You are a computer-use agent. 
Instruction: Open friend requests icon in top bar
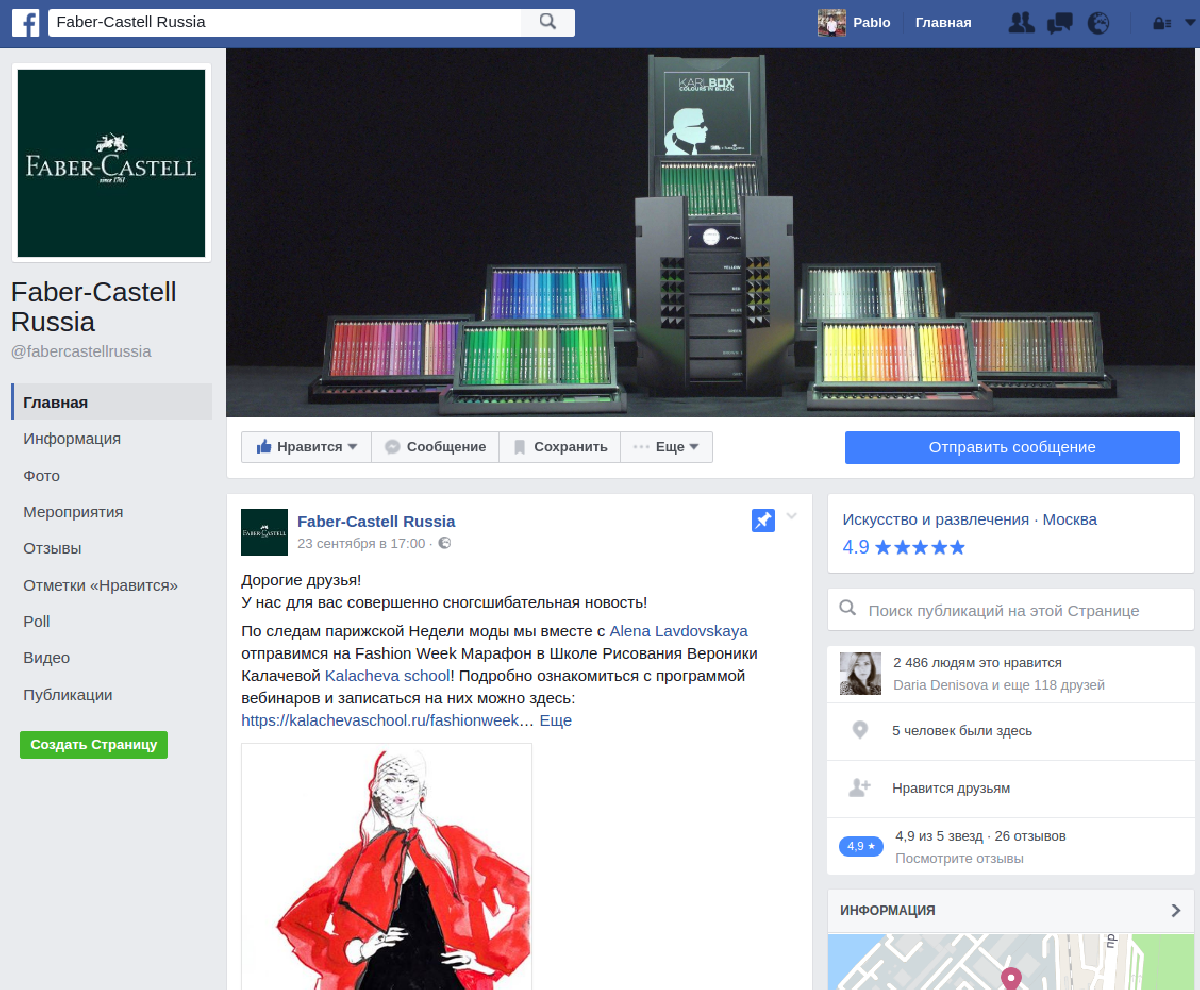coord(1021,23)
